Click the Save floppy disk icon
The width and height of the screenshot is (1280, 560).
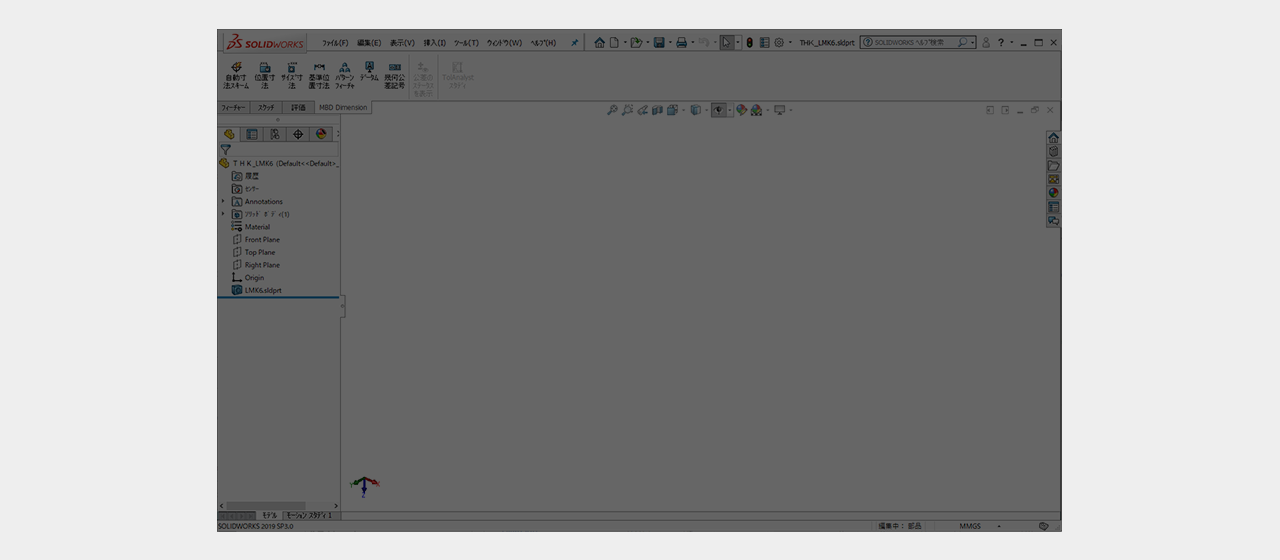659,43
